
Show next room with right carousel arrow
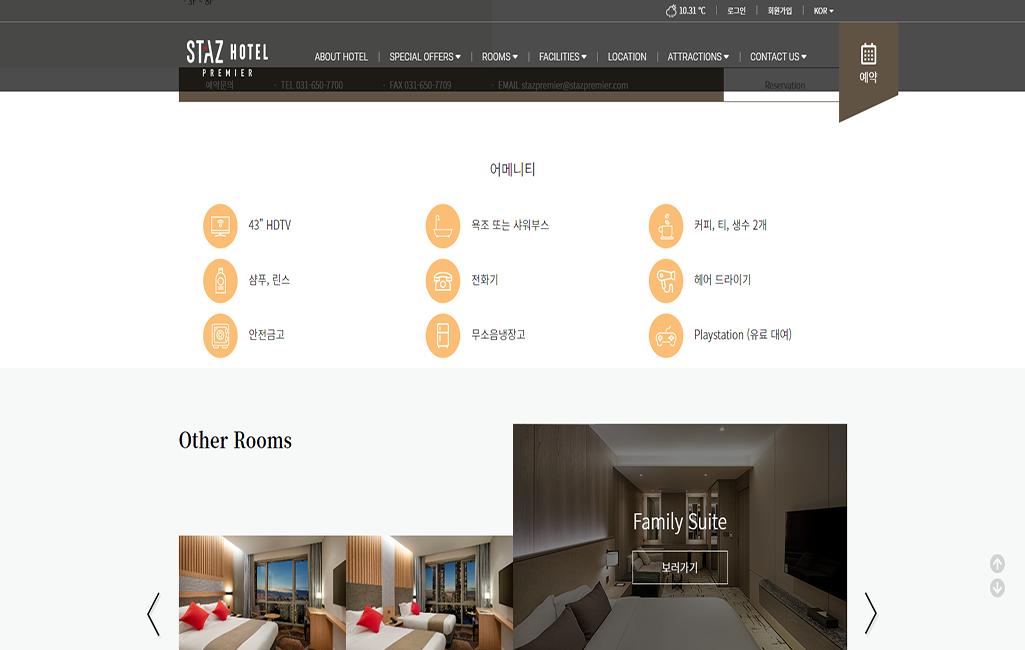coord(870,613)
